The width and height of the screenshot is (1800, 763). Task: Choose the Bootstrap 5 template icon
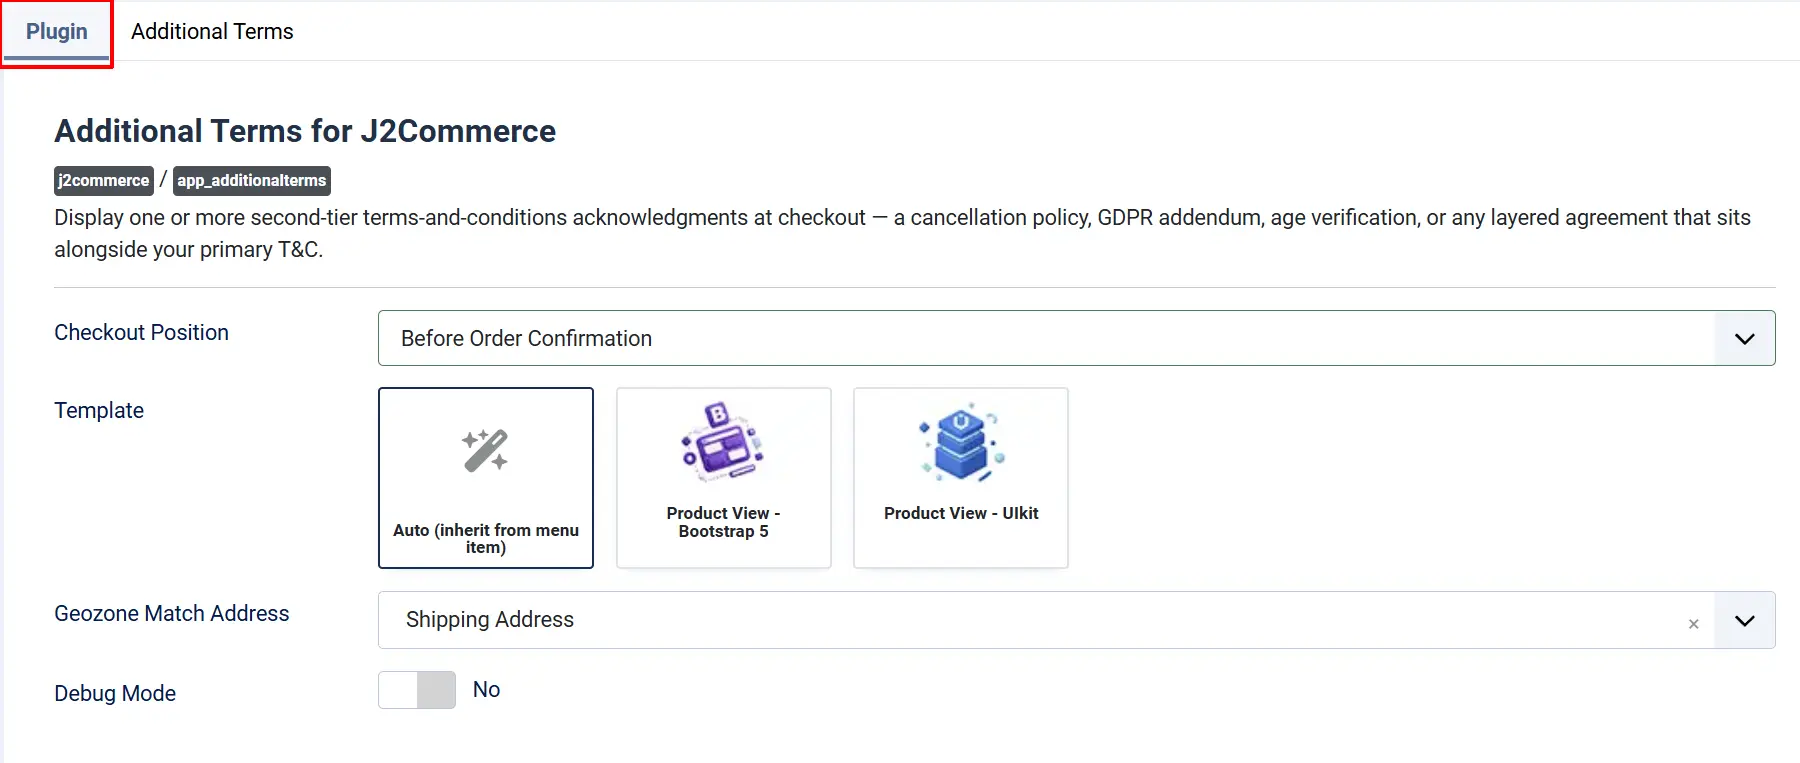(723, 440)
